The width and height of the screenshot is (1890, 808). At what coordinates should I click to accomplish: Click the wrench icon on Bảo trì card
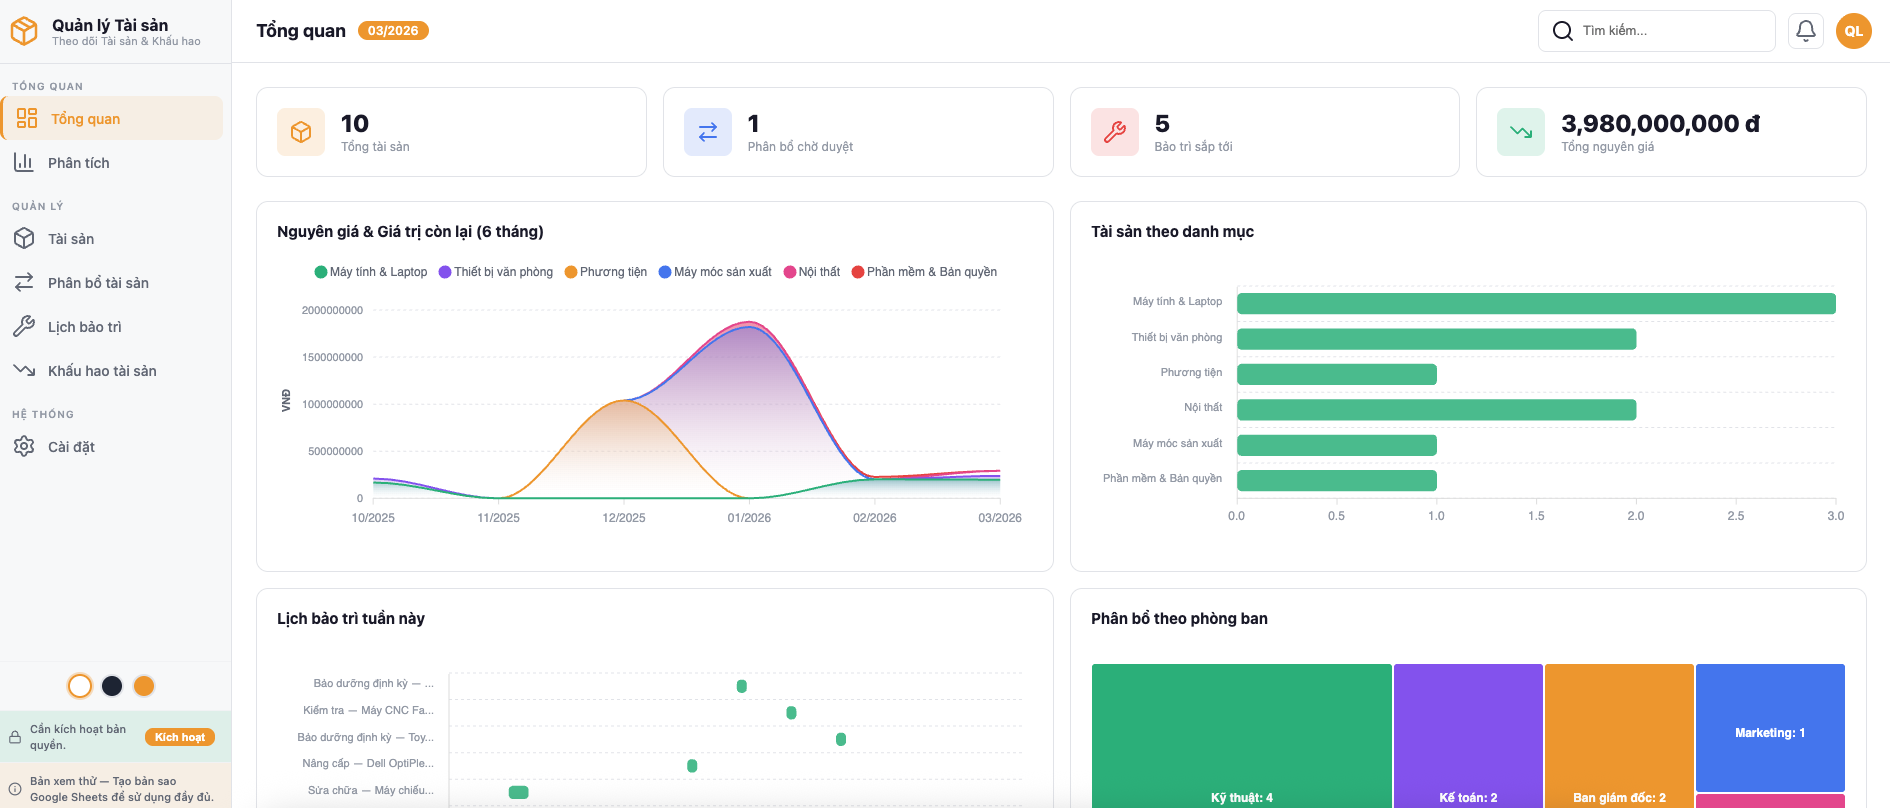1114,132
